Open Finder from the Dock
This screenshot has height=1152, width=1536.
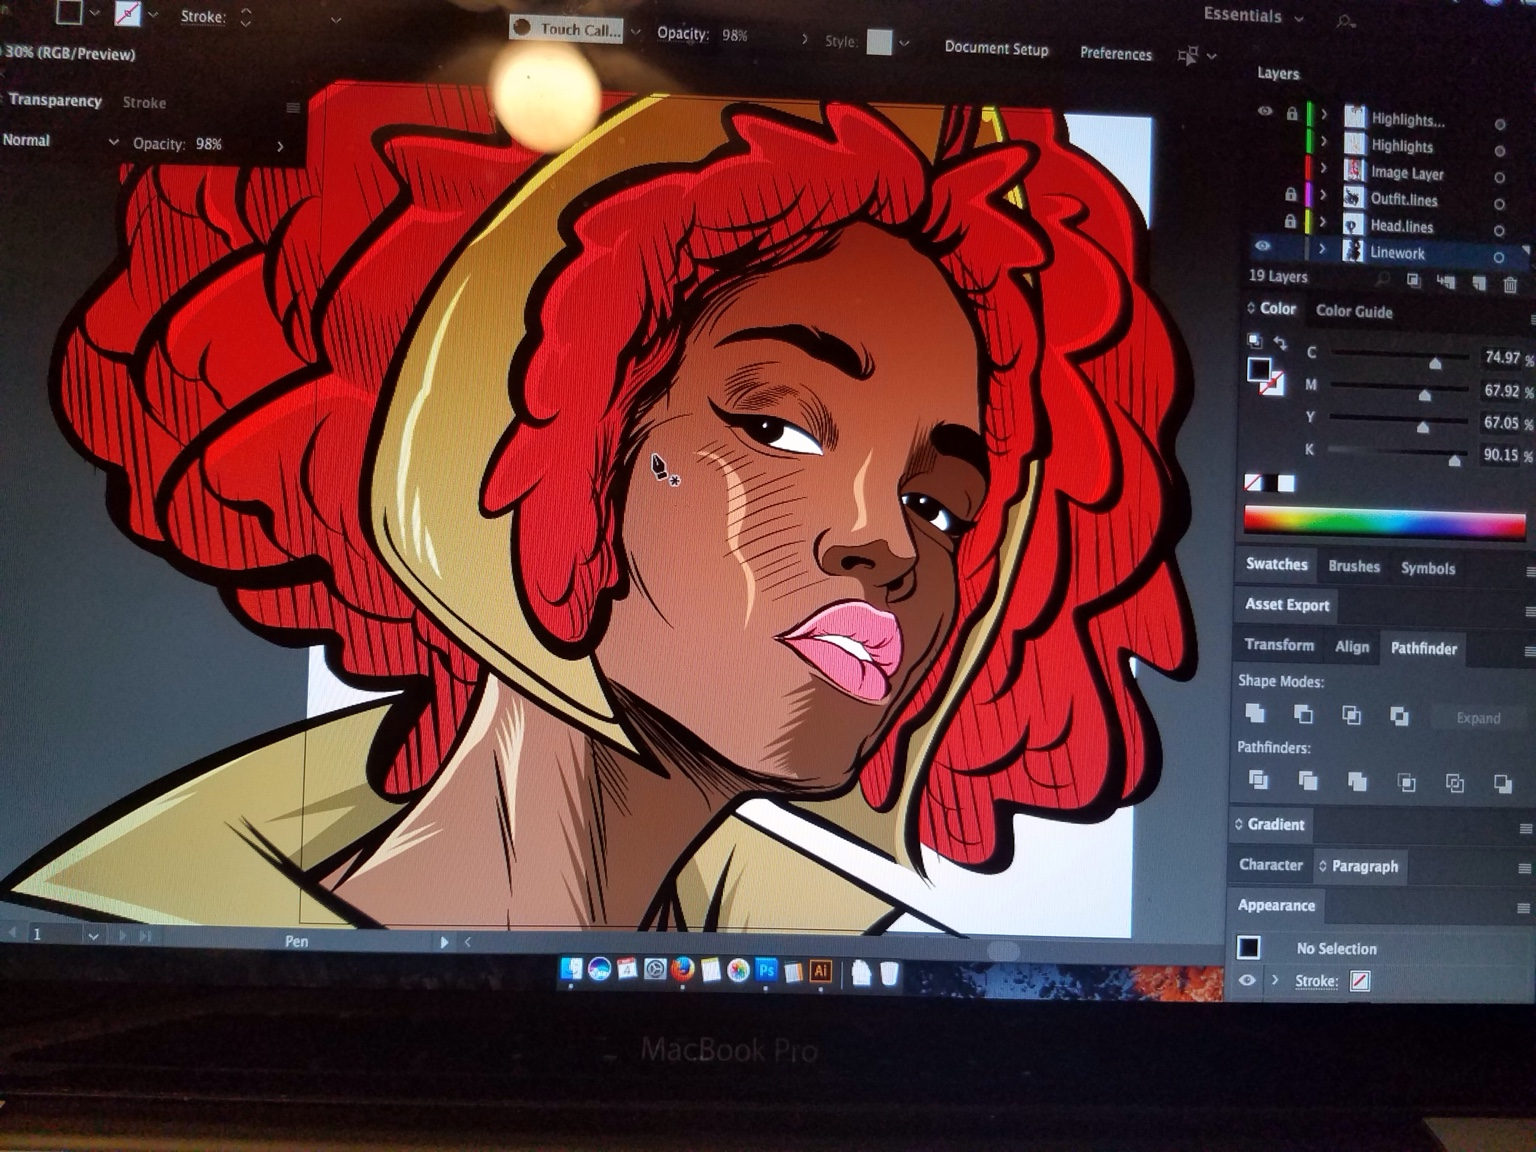(572, 968)
